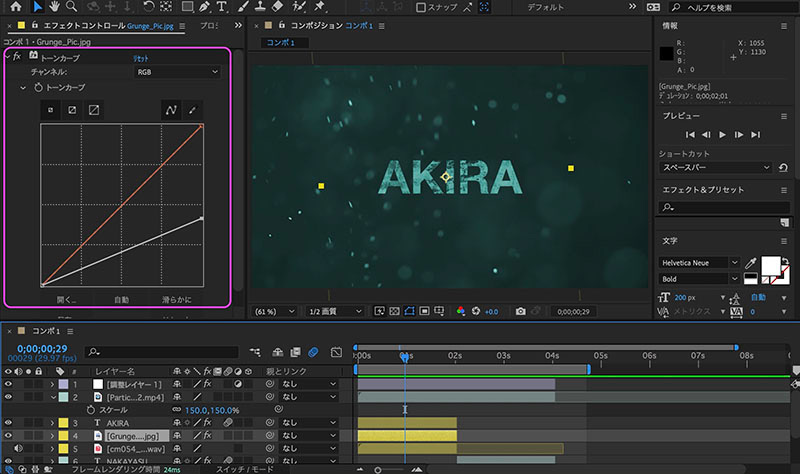Switch to Effect Controls Grunge_Pic.jpg tab
800x474 pixels.
(x=108, y=26)
